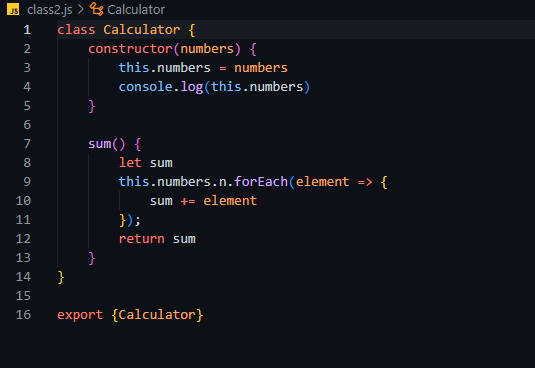Click 'this.numbers' on line 3

click(x=164, y=68)
